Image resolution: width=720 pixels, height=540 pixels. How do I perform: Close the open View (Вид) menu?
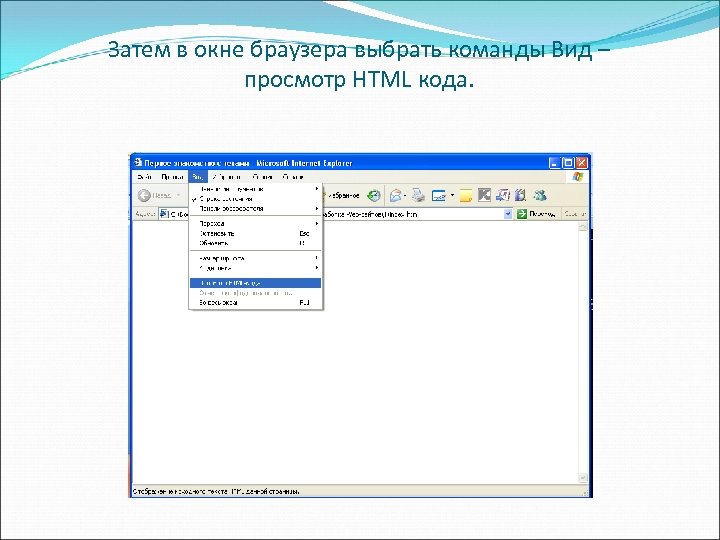point(198,177)
